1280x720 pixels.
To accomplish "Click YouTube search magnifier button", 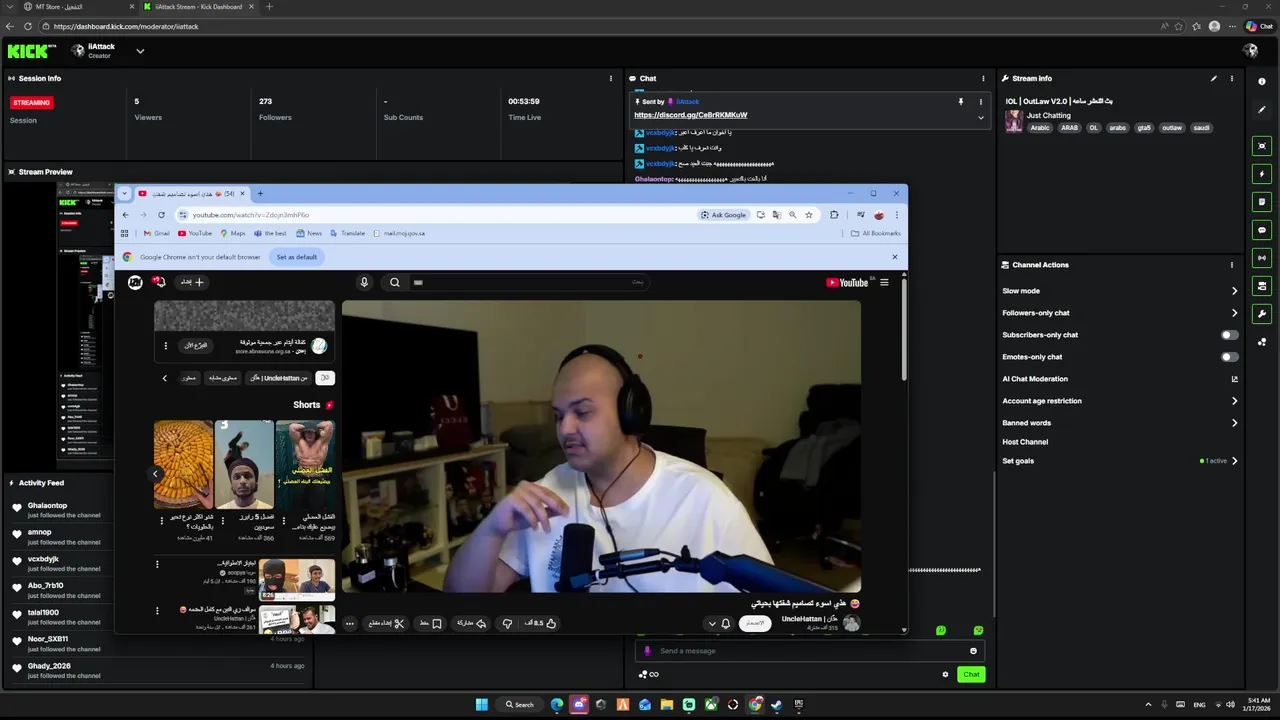I will point(395,282).
